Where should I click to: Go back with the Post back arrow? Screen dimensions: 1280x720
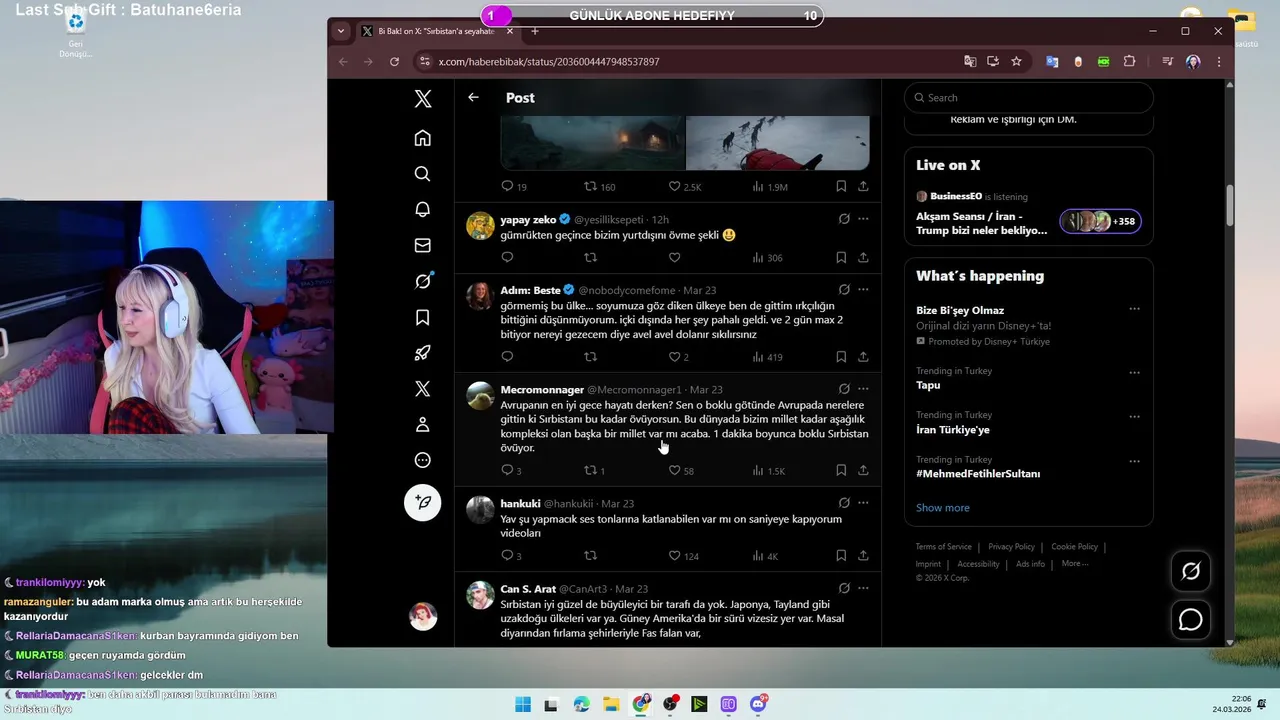pyautogui.click(x=474, y=97)
